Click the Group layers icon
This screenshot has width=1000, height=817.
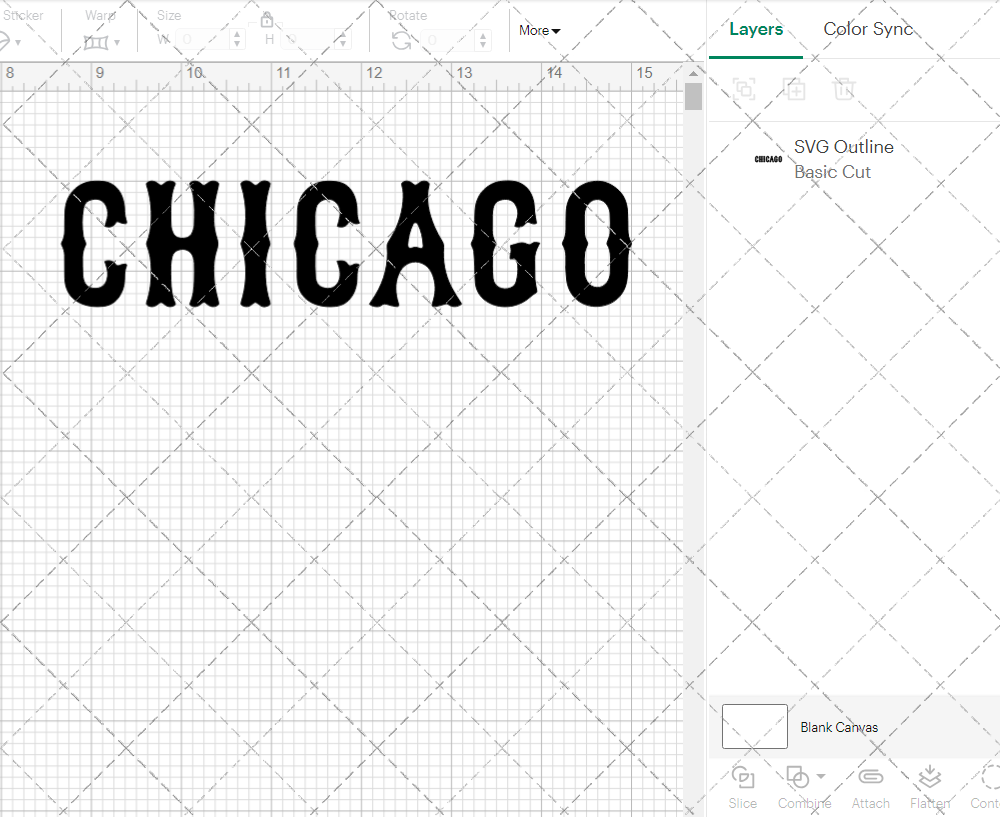[x=744, y=89]
